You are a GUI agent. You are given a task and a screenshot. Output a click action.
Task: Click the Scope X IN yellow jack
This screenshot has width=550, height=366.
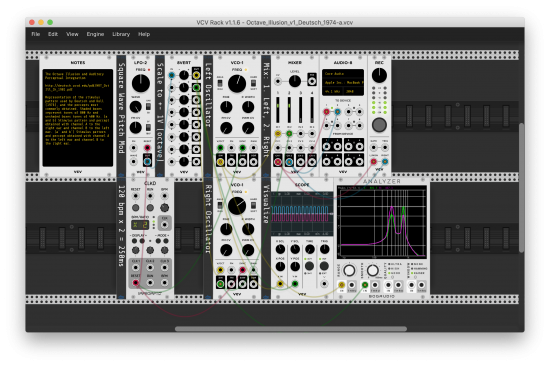point(280,284)
